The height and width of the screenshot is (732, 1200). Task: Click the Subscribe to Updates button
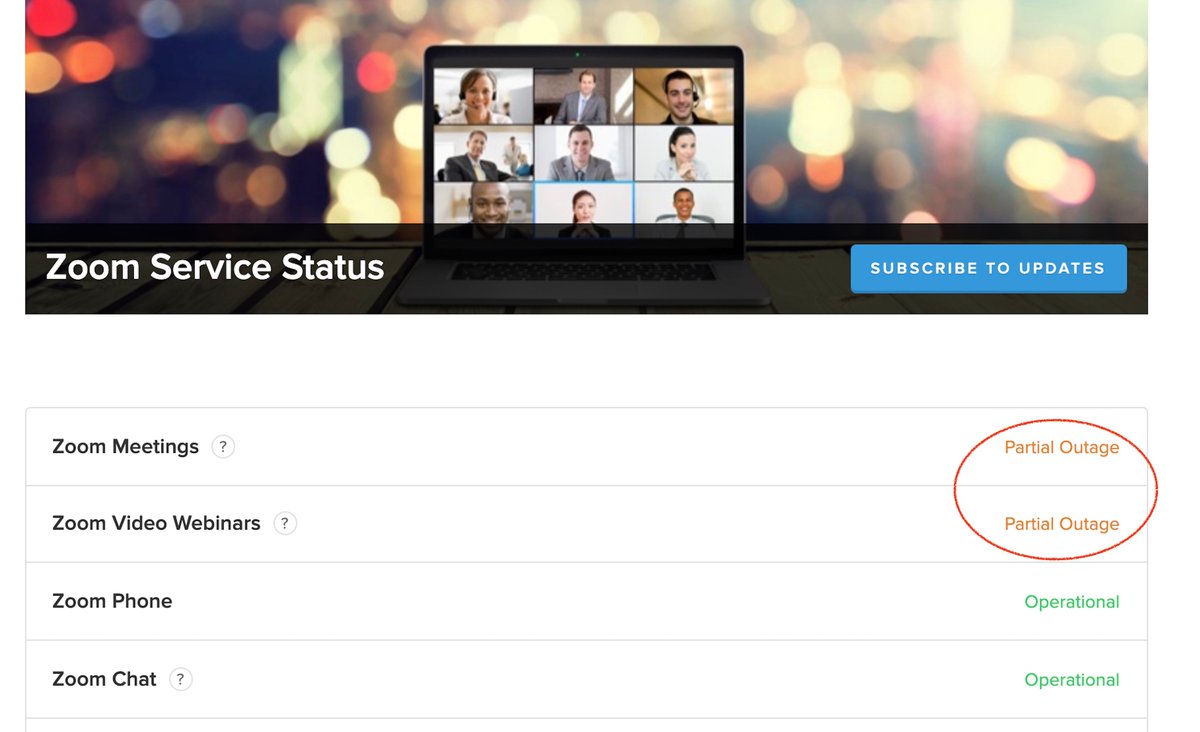[x=988, y=268]
